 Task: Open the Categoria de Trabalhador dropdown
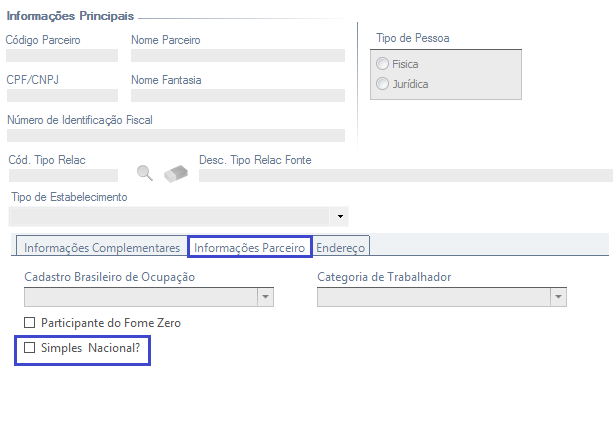(558, 297)
